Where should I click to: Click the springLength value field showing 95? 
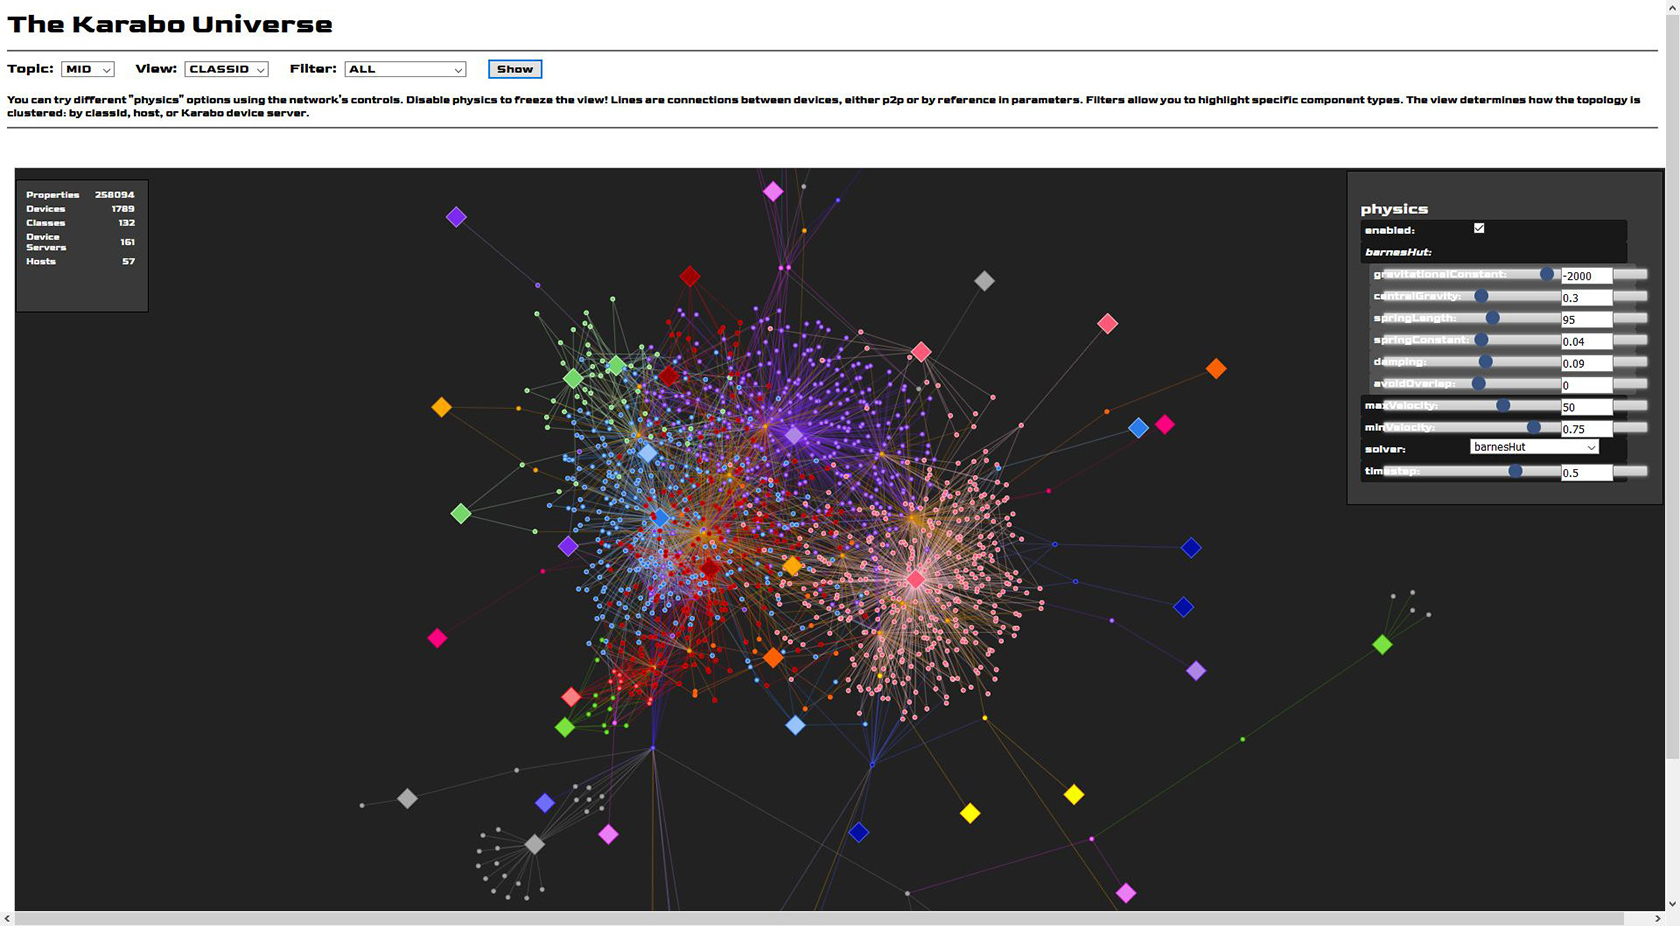[x=1586, y=320]
